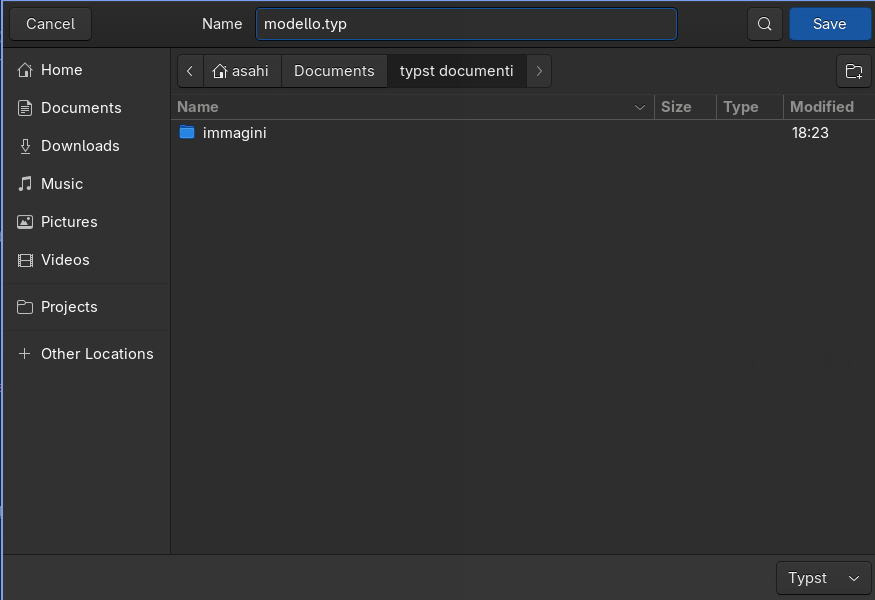Go to Home in the sidebar
Image resolution: width=875 pixels, height=600 pixels.
click(86, 70)
